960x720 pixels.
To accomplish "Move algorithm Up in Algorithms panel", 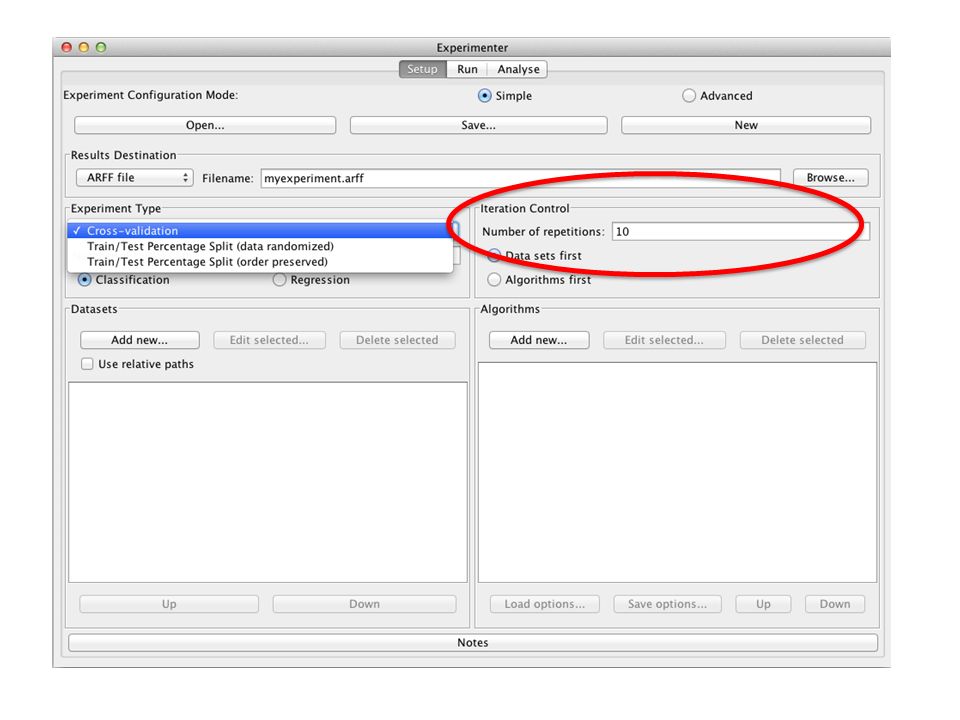I will pos(763,604).
